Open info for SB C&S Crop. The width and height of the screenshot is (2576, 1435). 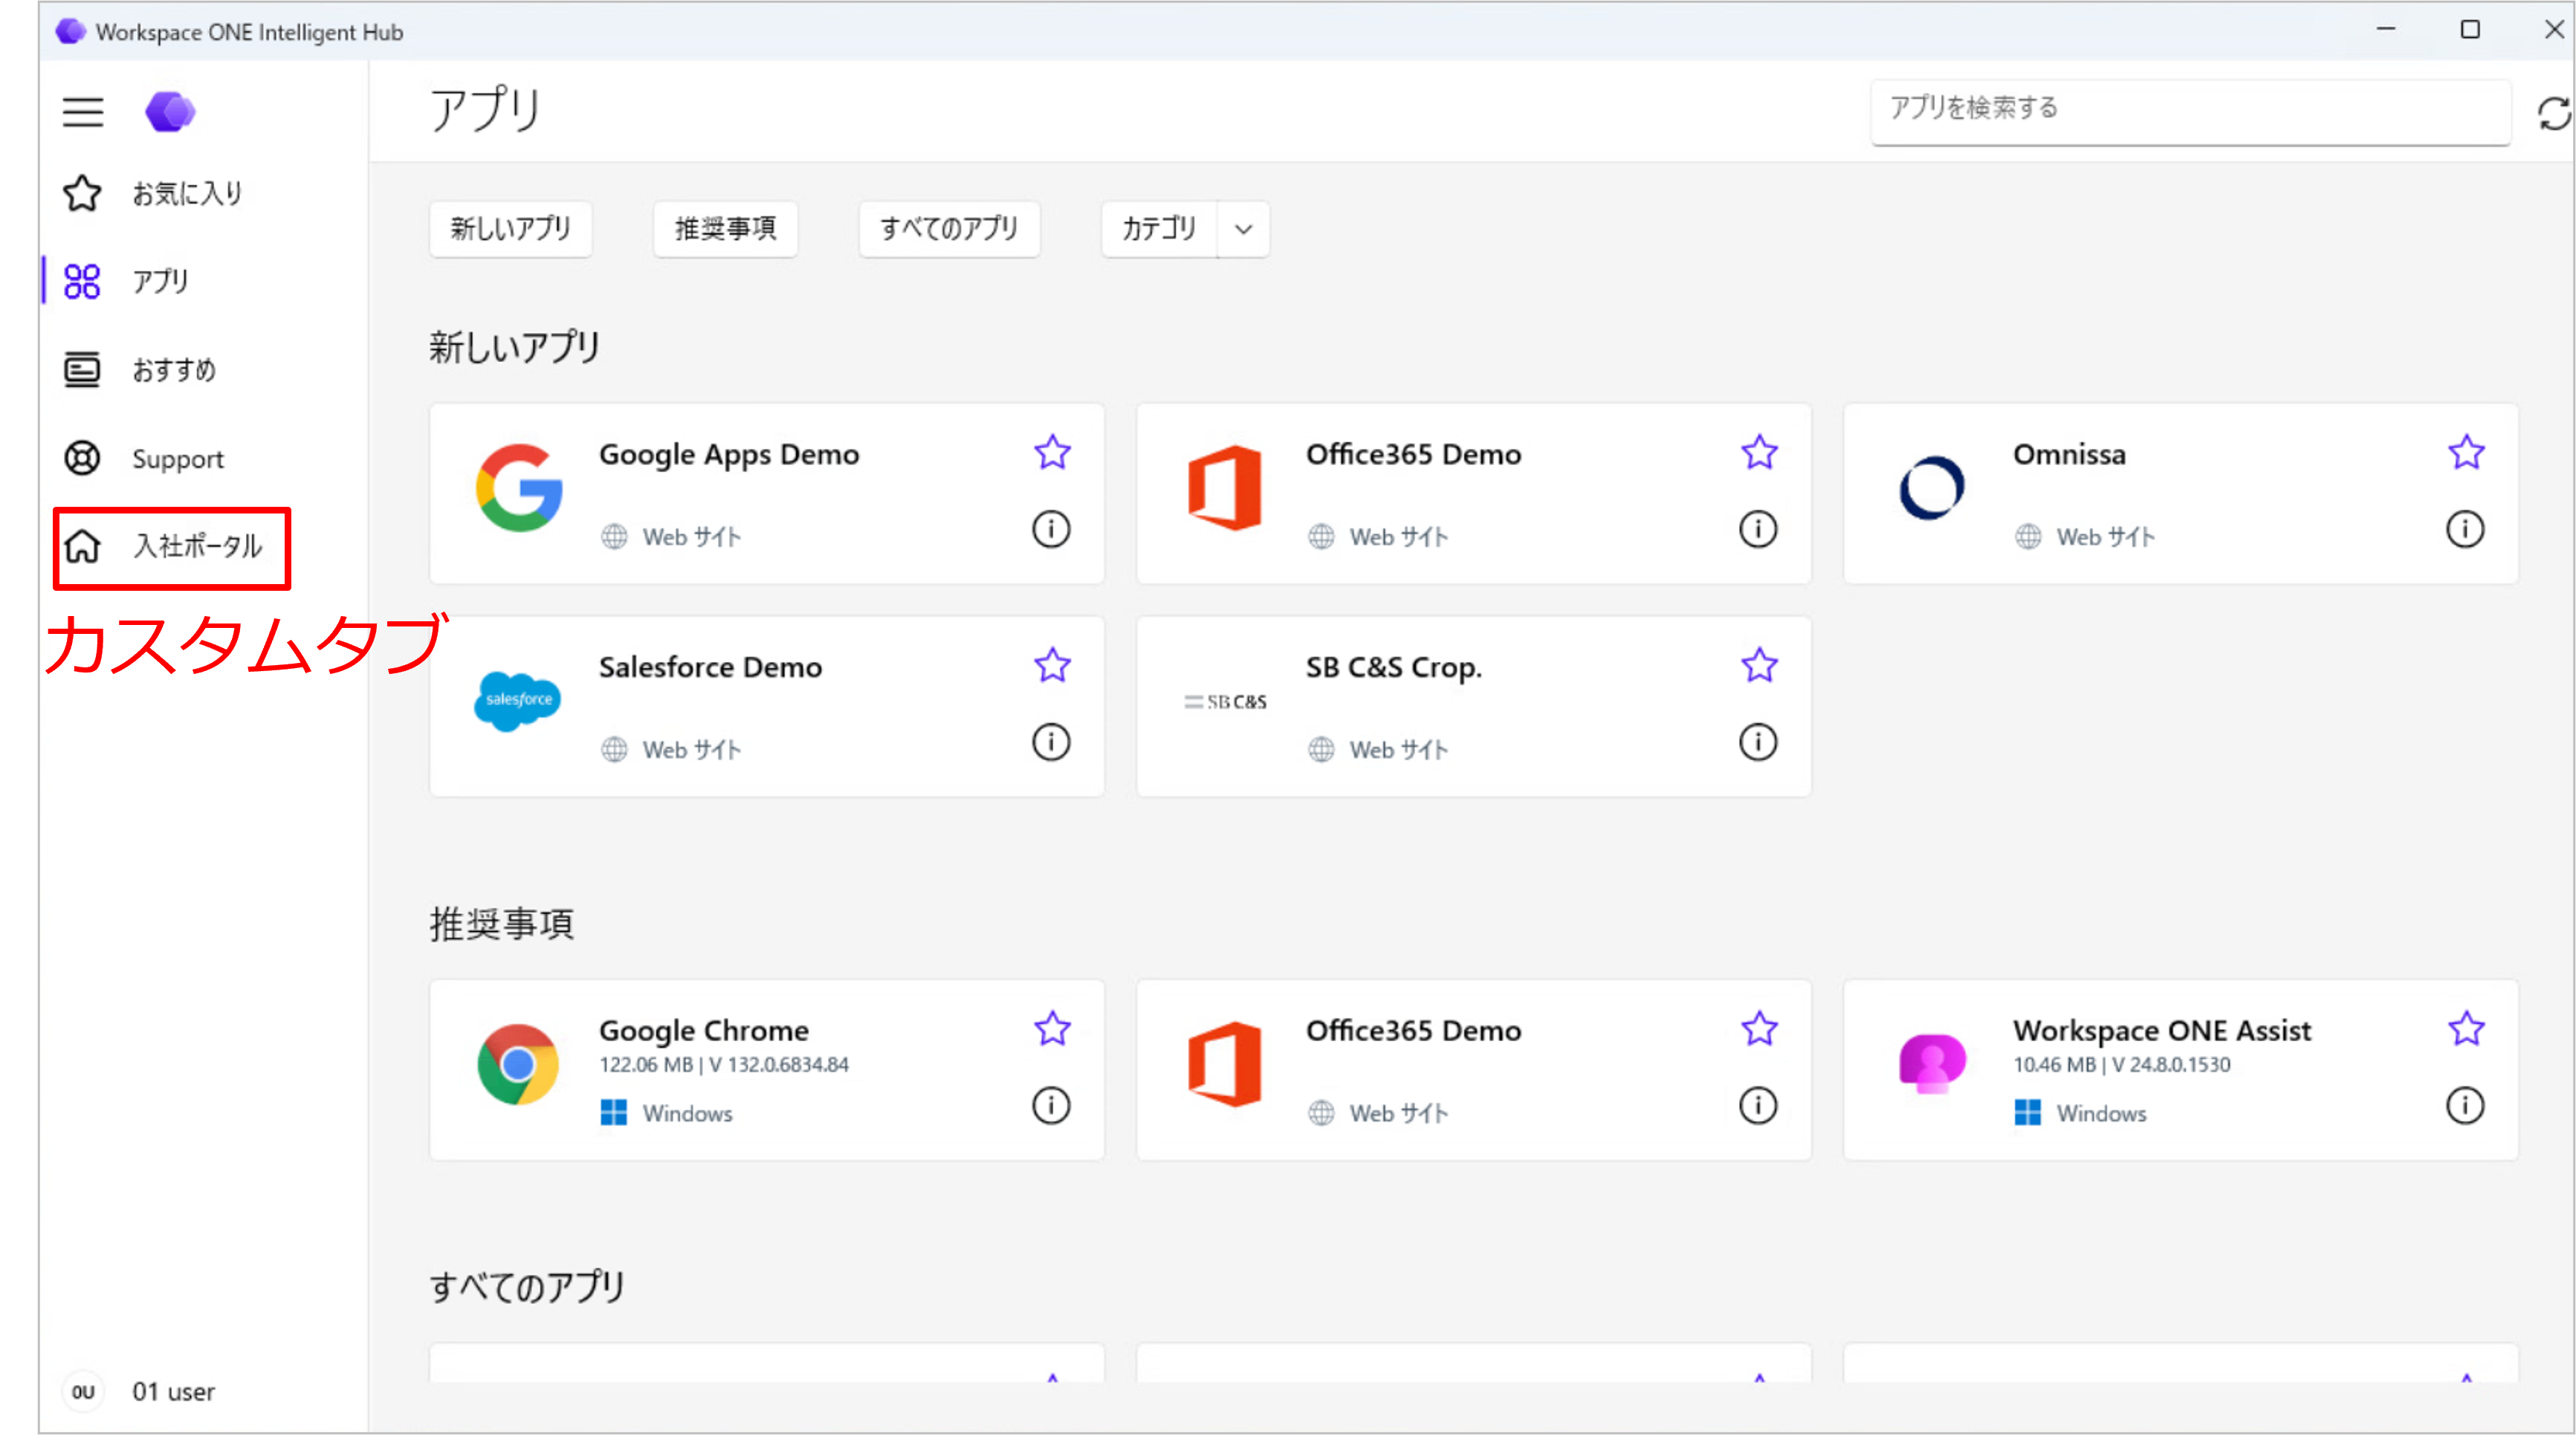coord(1758,742)
